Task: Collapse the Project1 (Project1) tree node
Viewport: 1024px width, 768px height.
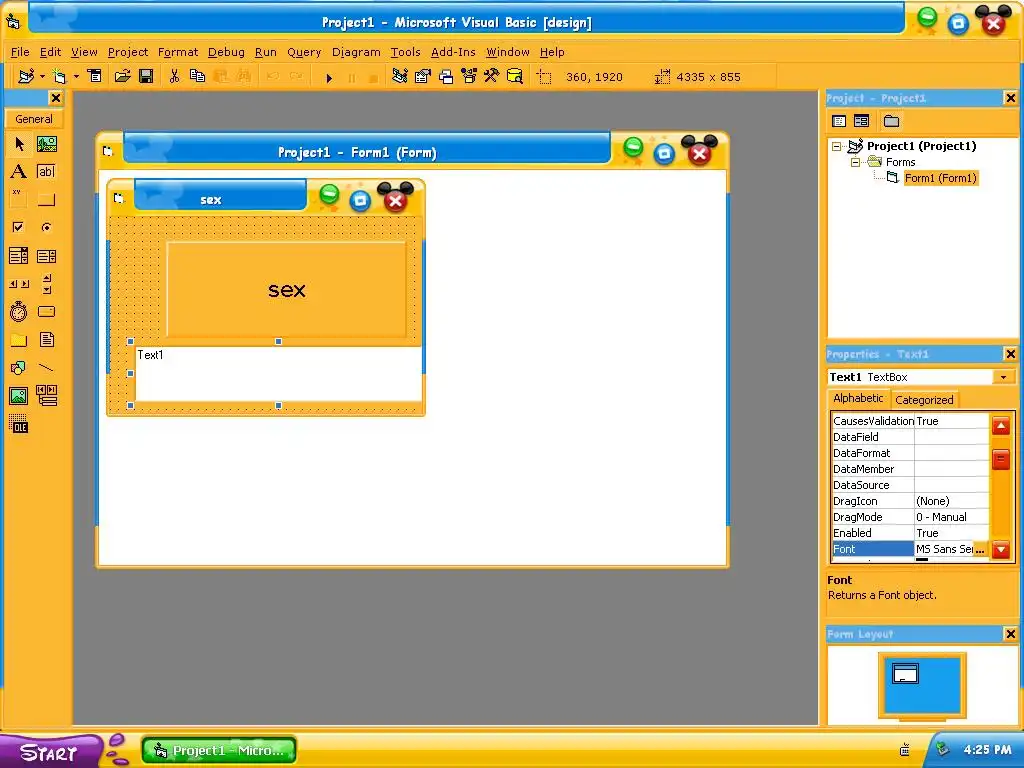Action: (837, 146)
